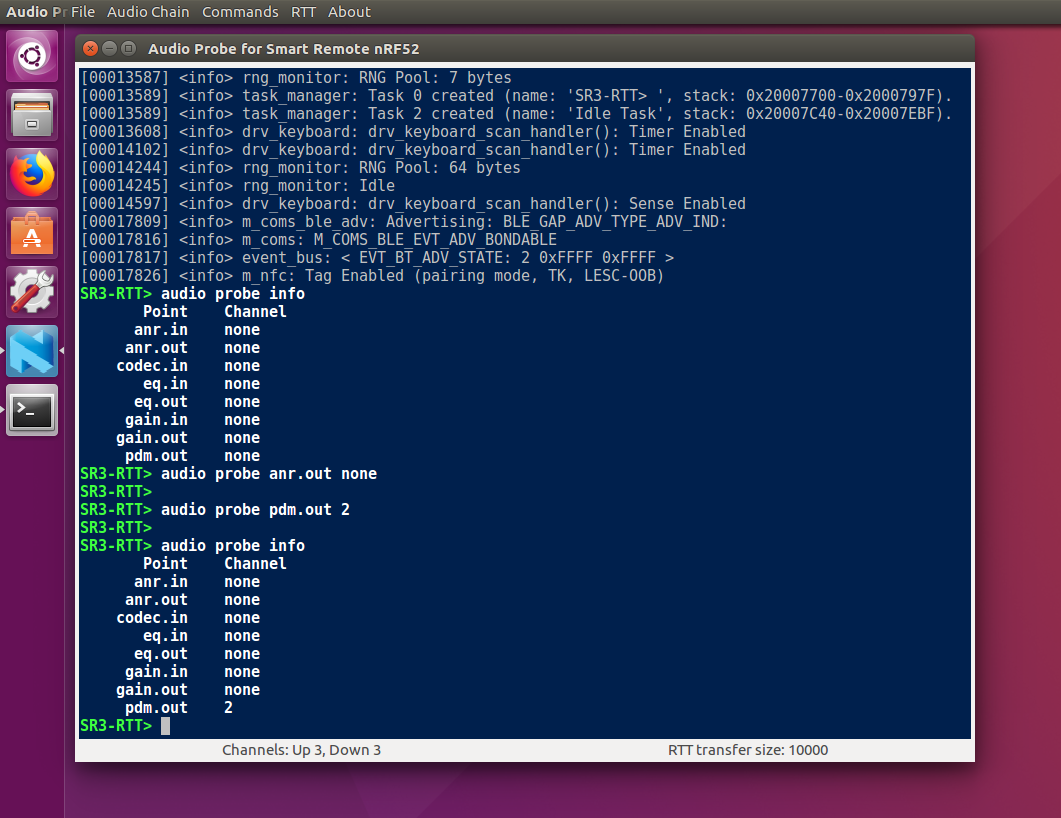
Task: Click the second table's 'Point' column header
Action: pos(165,564)
